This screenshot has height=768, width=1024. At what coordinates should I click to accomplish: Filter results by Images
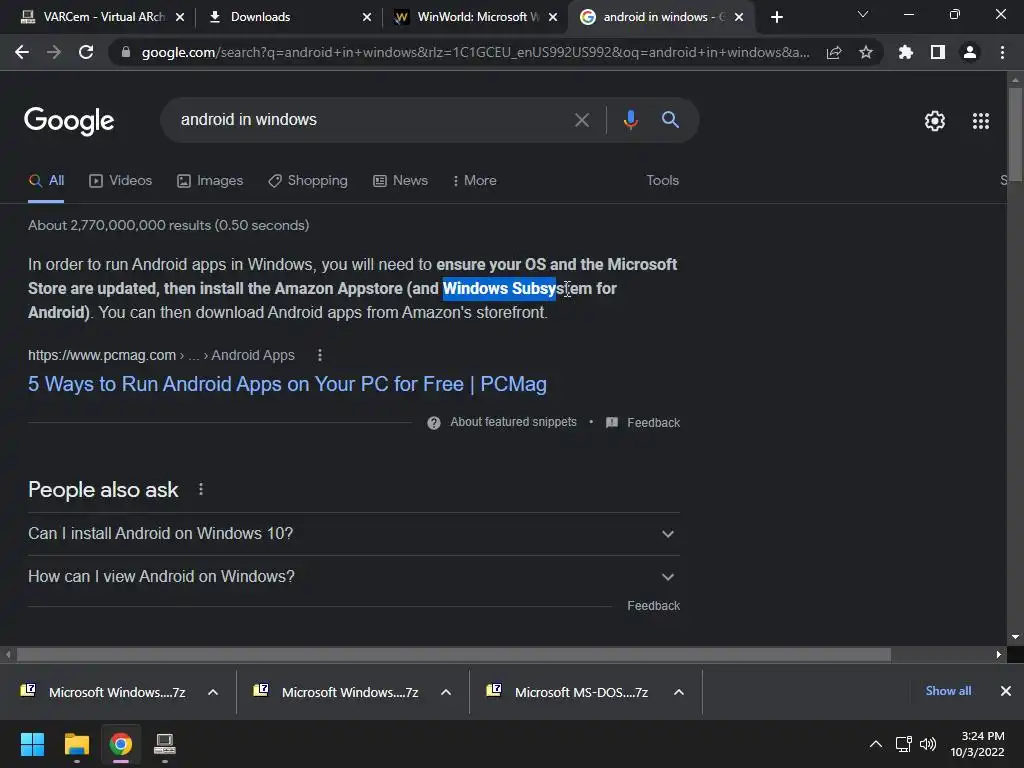pyautogui.click(x=210, y=181)
